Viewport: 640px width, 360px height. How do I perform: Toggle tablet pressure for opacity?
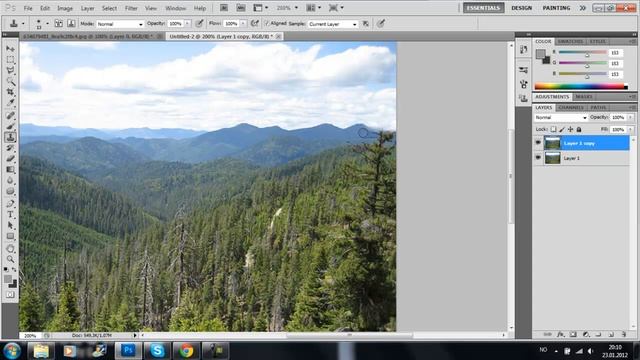pyautogui.click(x=199, y=24)
